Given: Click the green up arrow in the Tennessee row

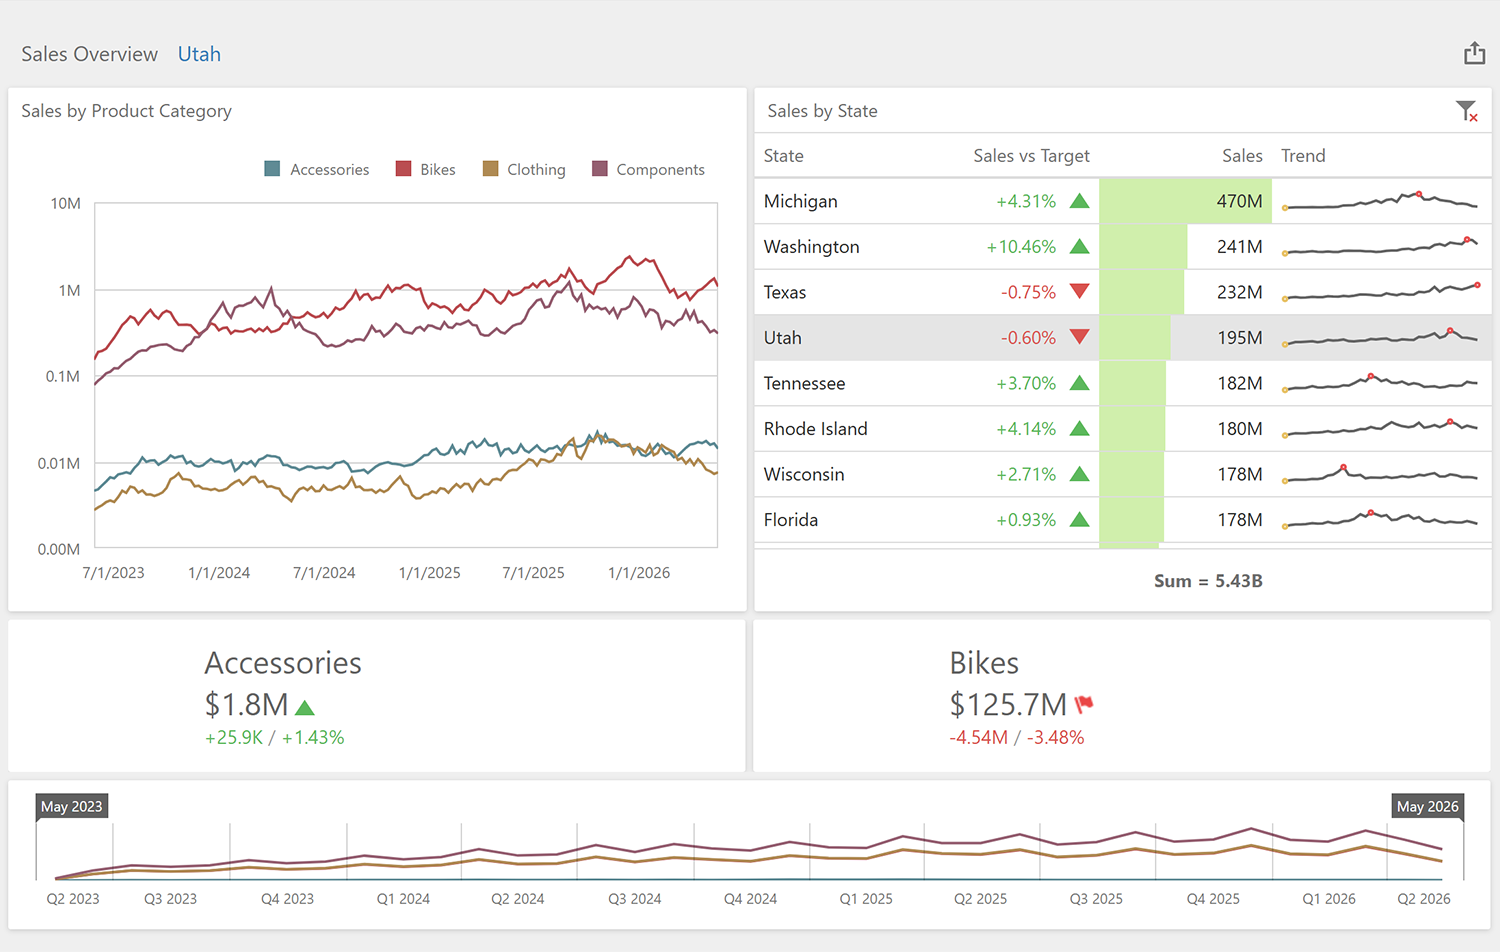Looking at the screenshot, I should pyautogui.click(x=1079, y=383).
